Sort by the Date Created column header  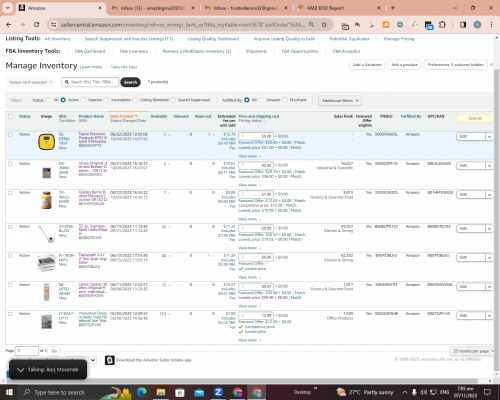click(x=124, y=116)
